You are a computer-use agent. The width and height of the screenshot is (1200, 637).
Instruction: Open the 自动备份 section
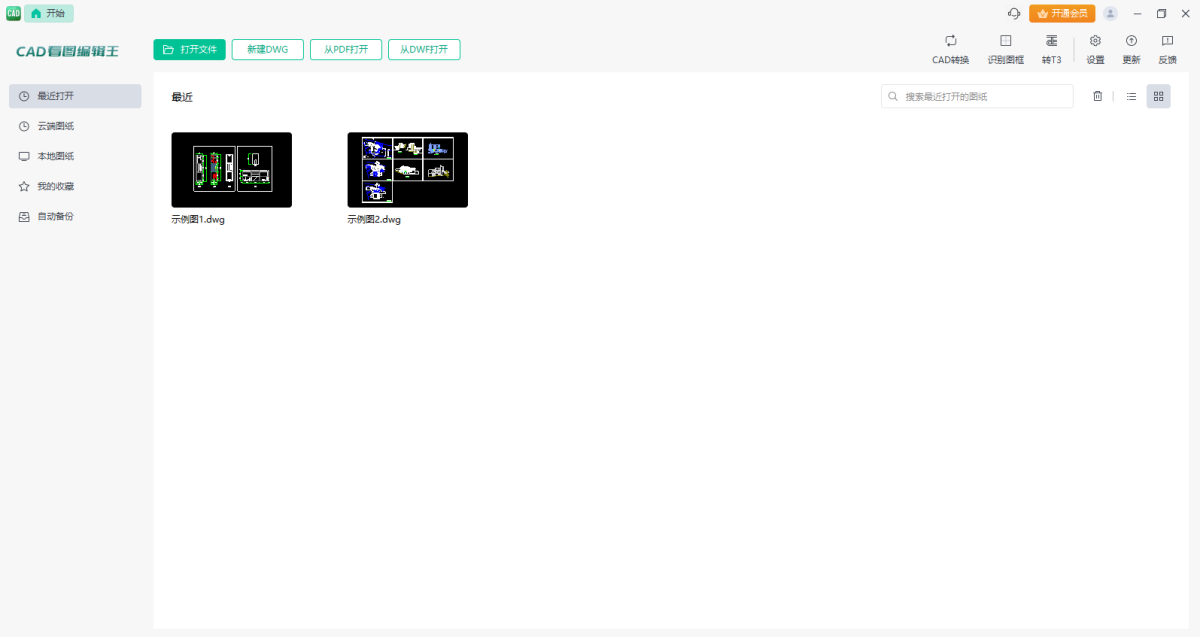click(x=75, y=216)
